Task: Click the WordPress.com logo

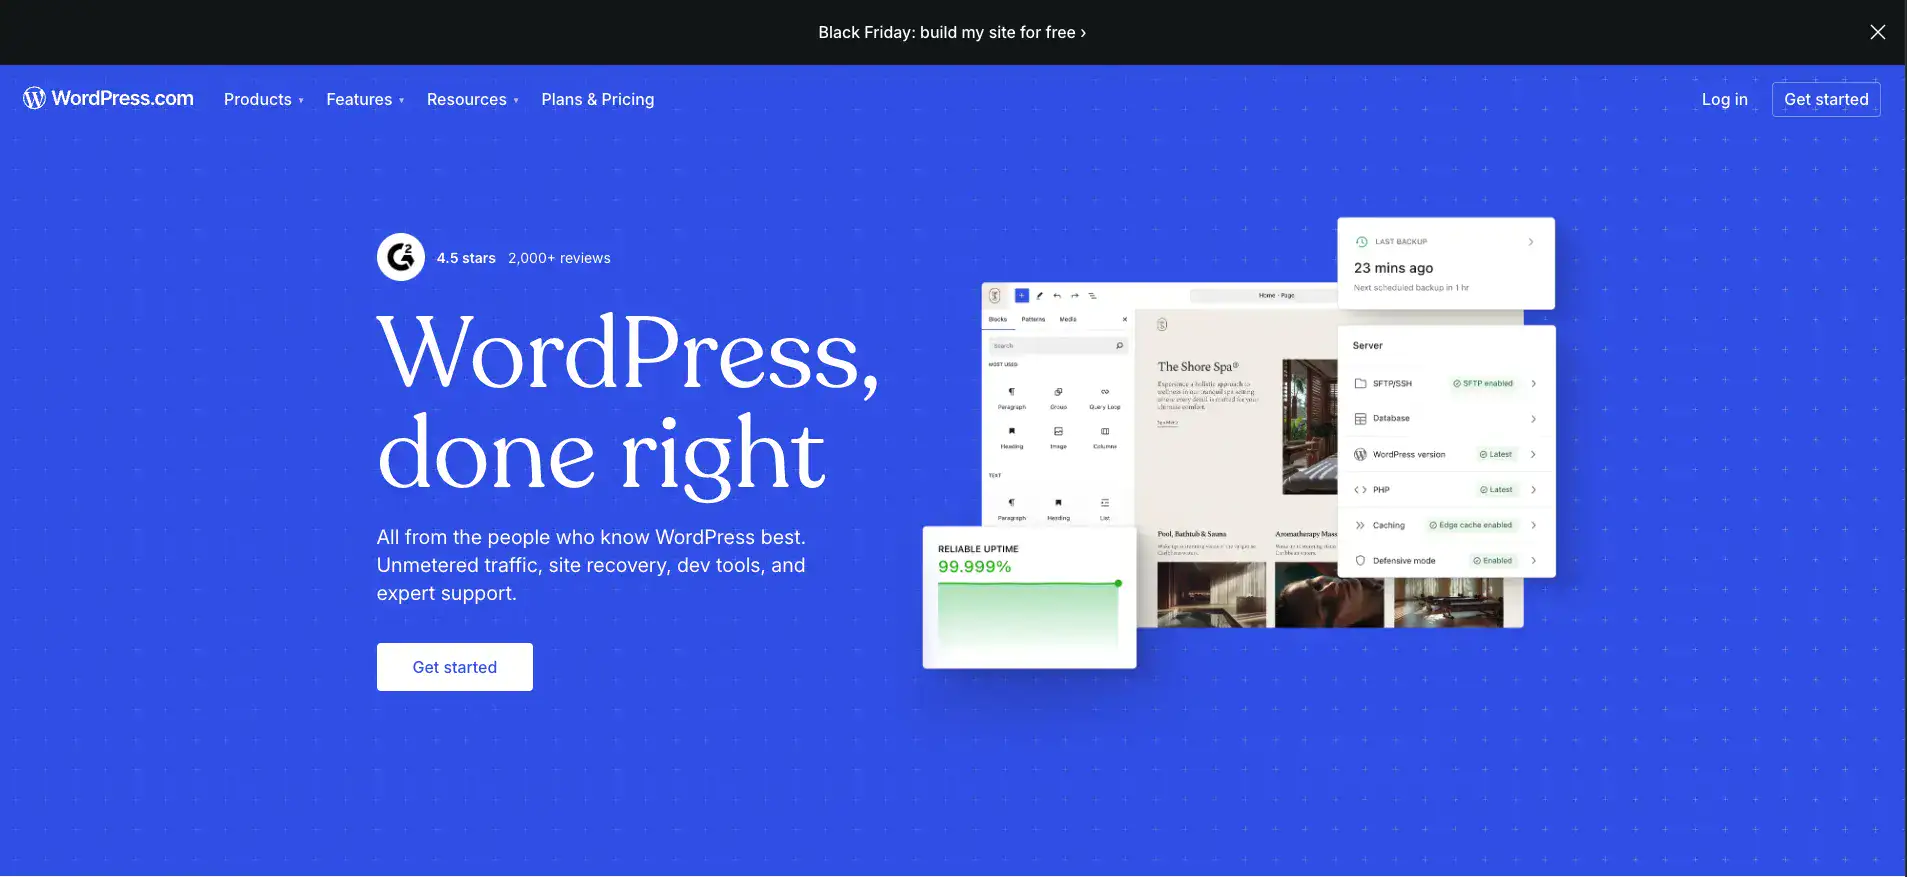Action: point(108,98)
